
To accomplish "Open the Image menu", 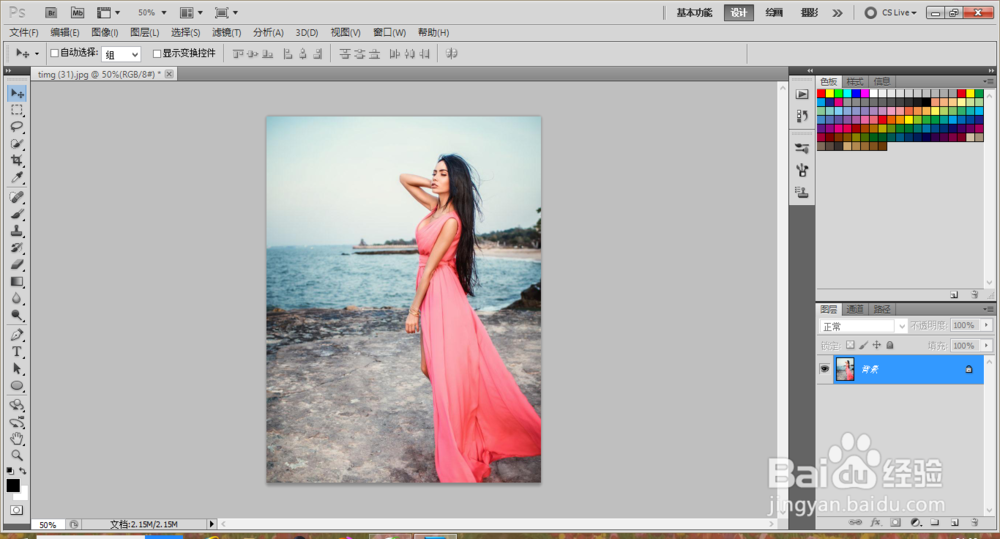I will 105,33.
